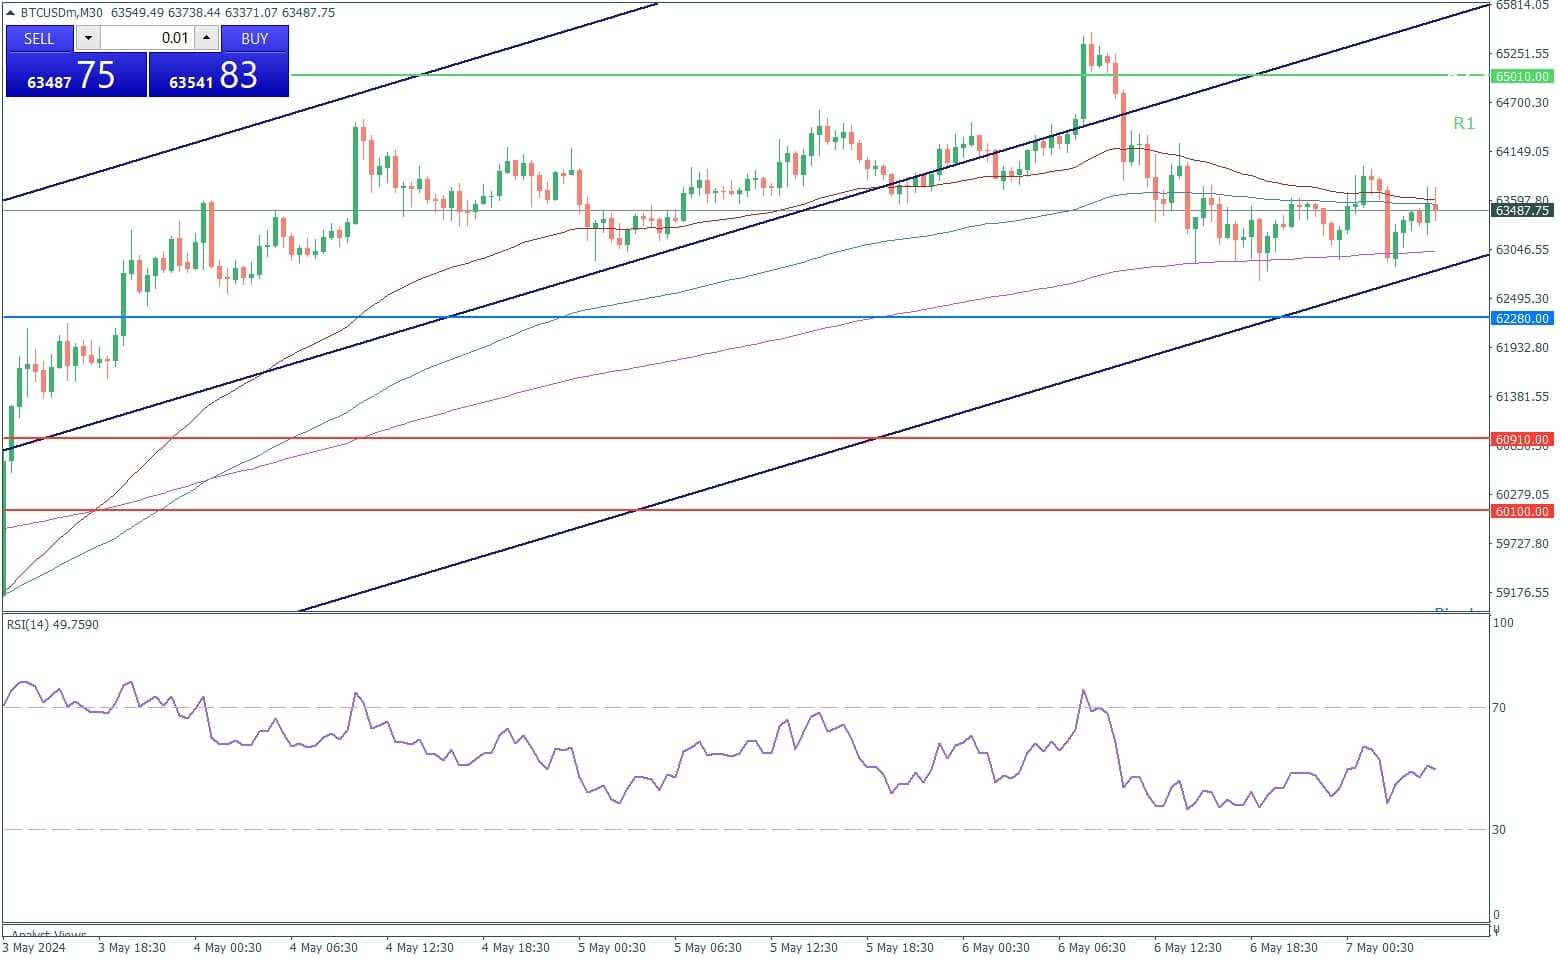1560x960 pixels.
Task: Click the 6 May 18:30 time label
Action: 1284,948
